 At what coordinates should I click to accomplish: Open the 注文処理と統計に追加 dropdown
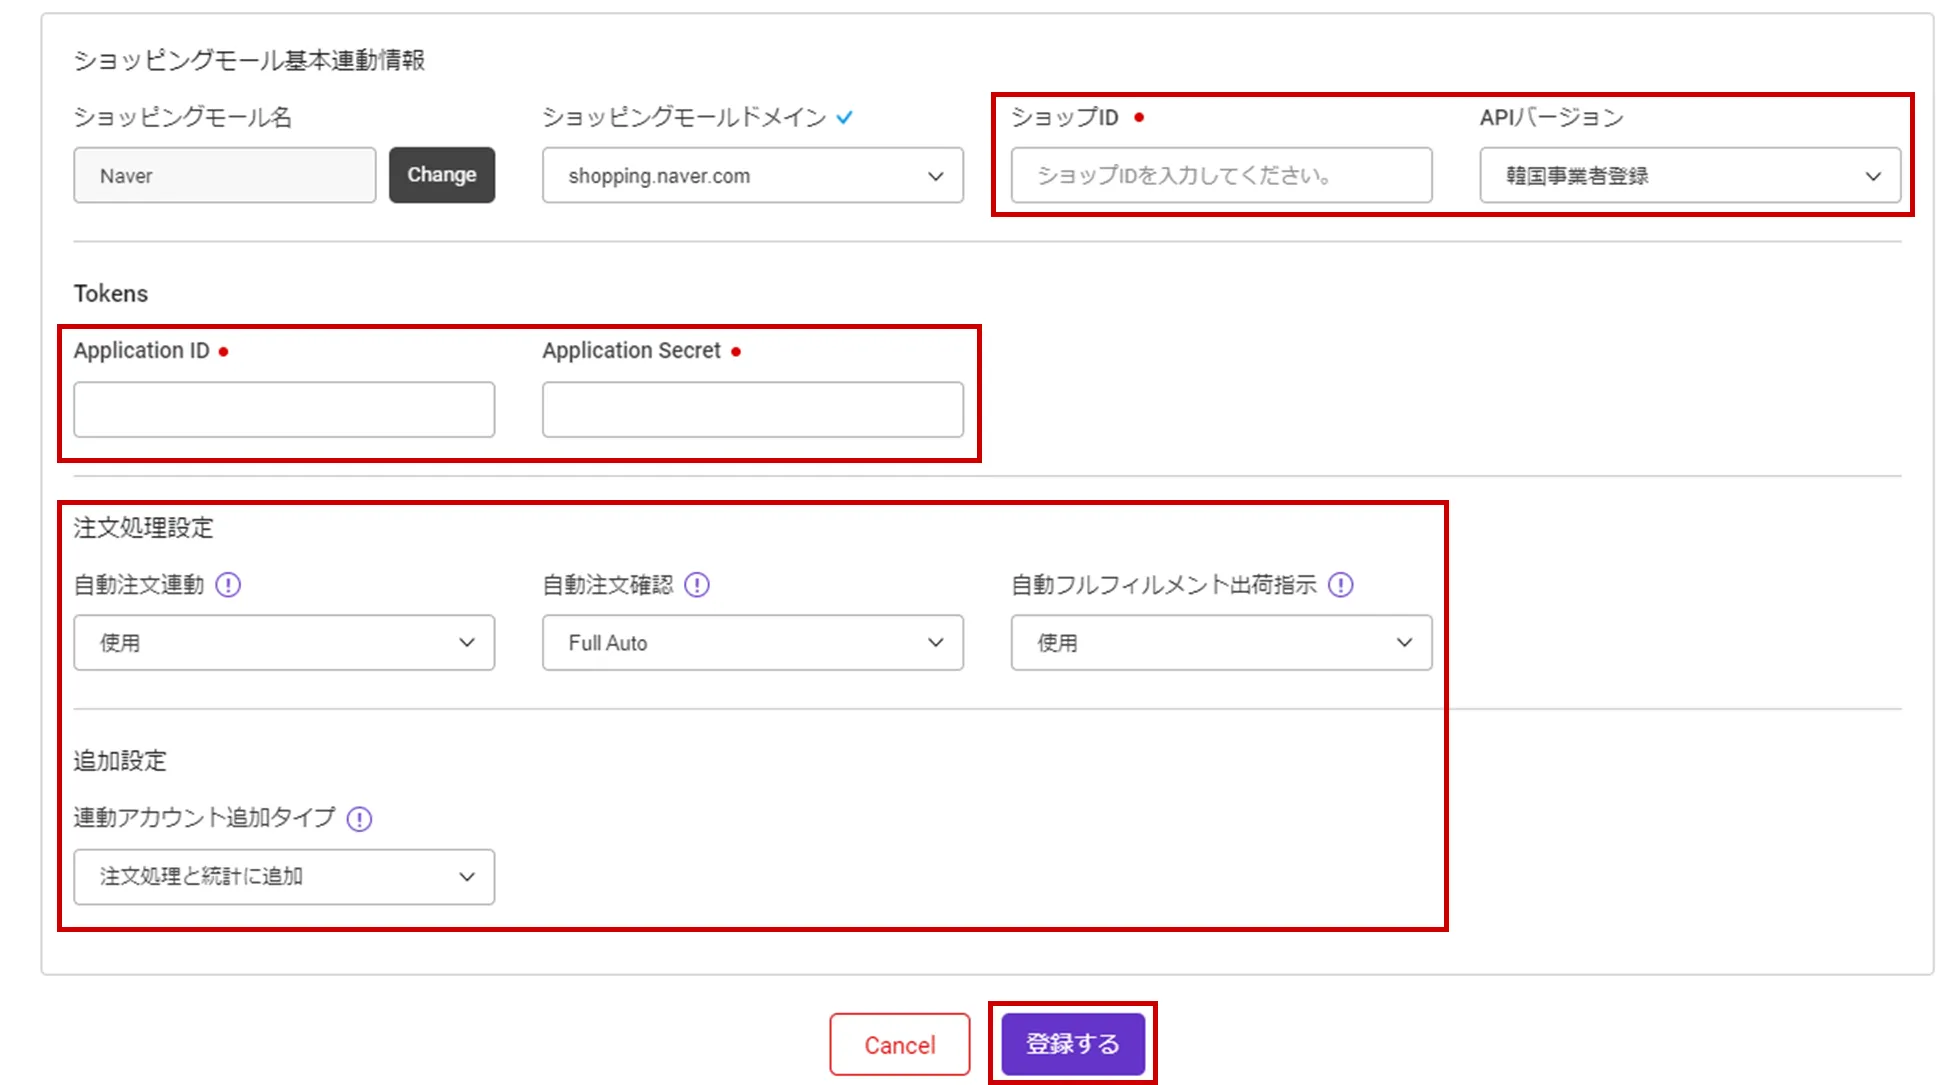[x=283, y=877]
